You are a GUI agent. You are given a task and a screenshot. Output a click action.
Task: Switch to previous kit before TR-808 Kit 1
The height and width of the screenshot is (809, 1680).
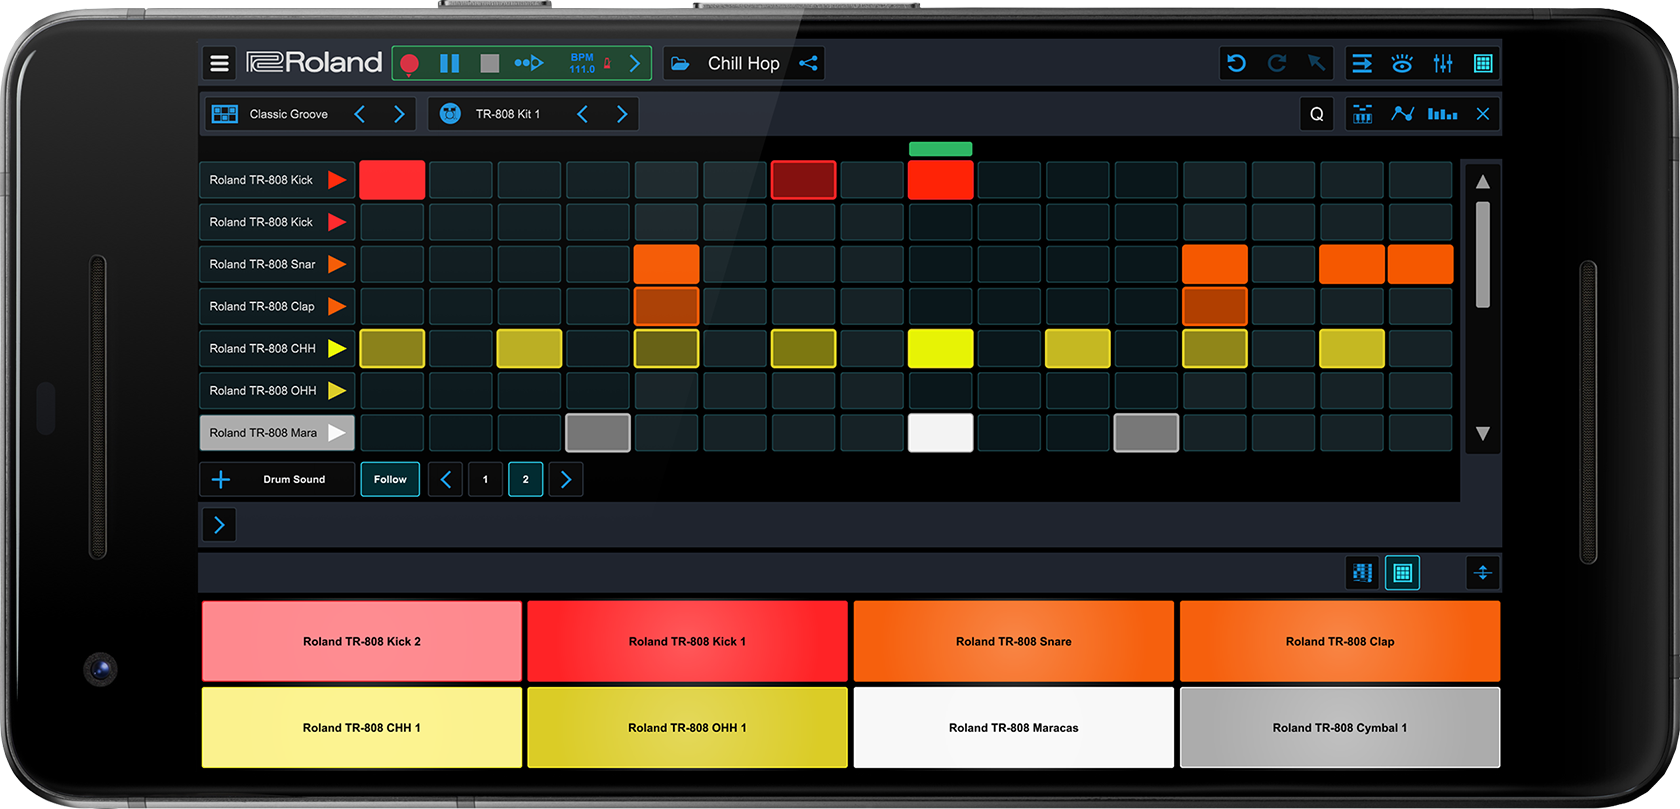(582, 114)
